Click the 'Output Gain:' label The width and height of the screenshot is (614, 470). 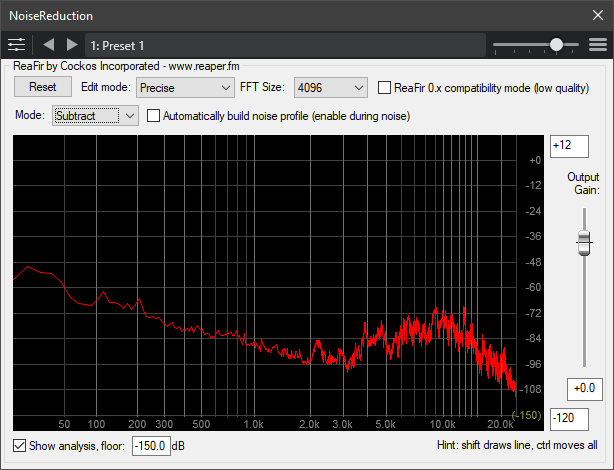[x=583, y=183]
